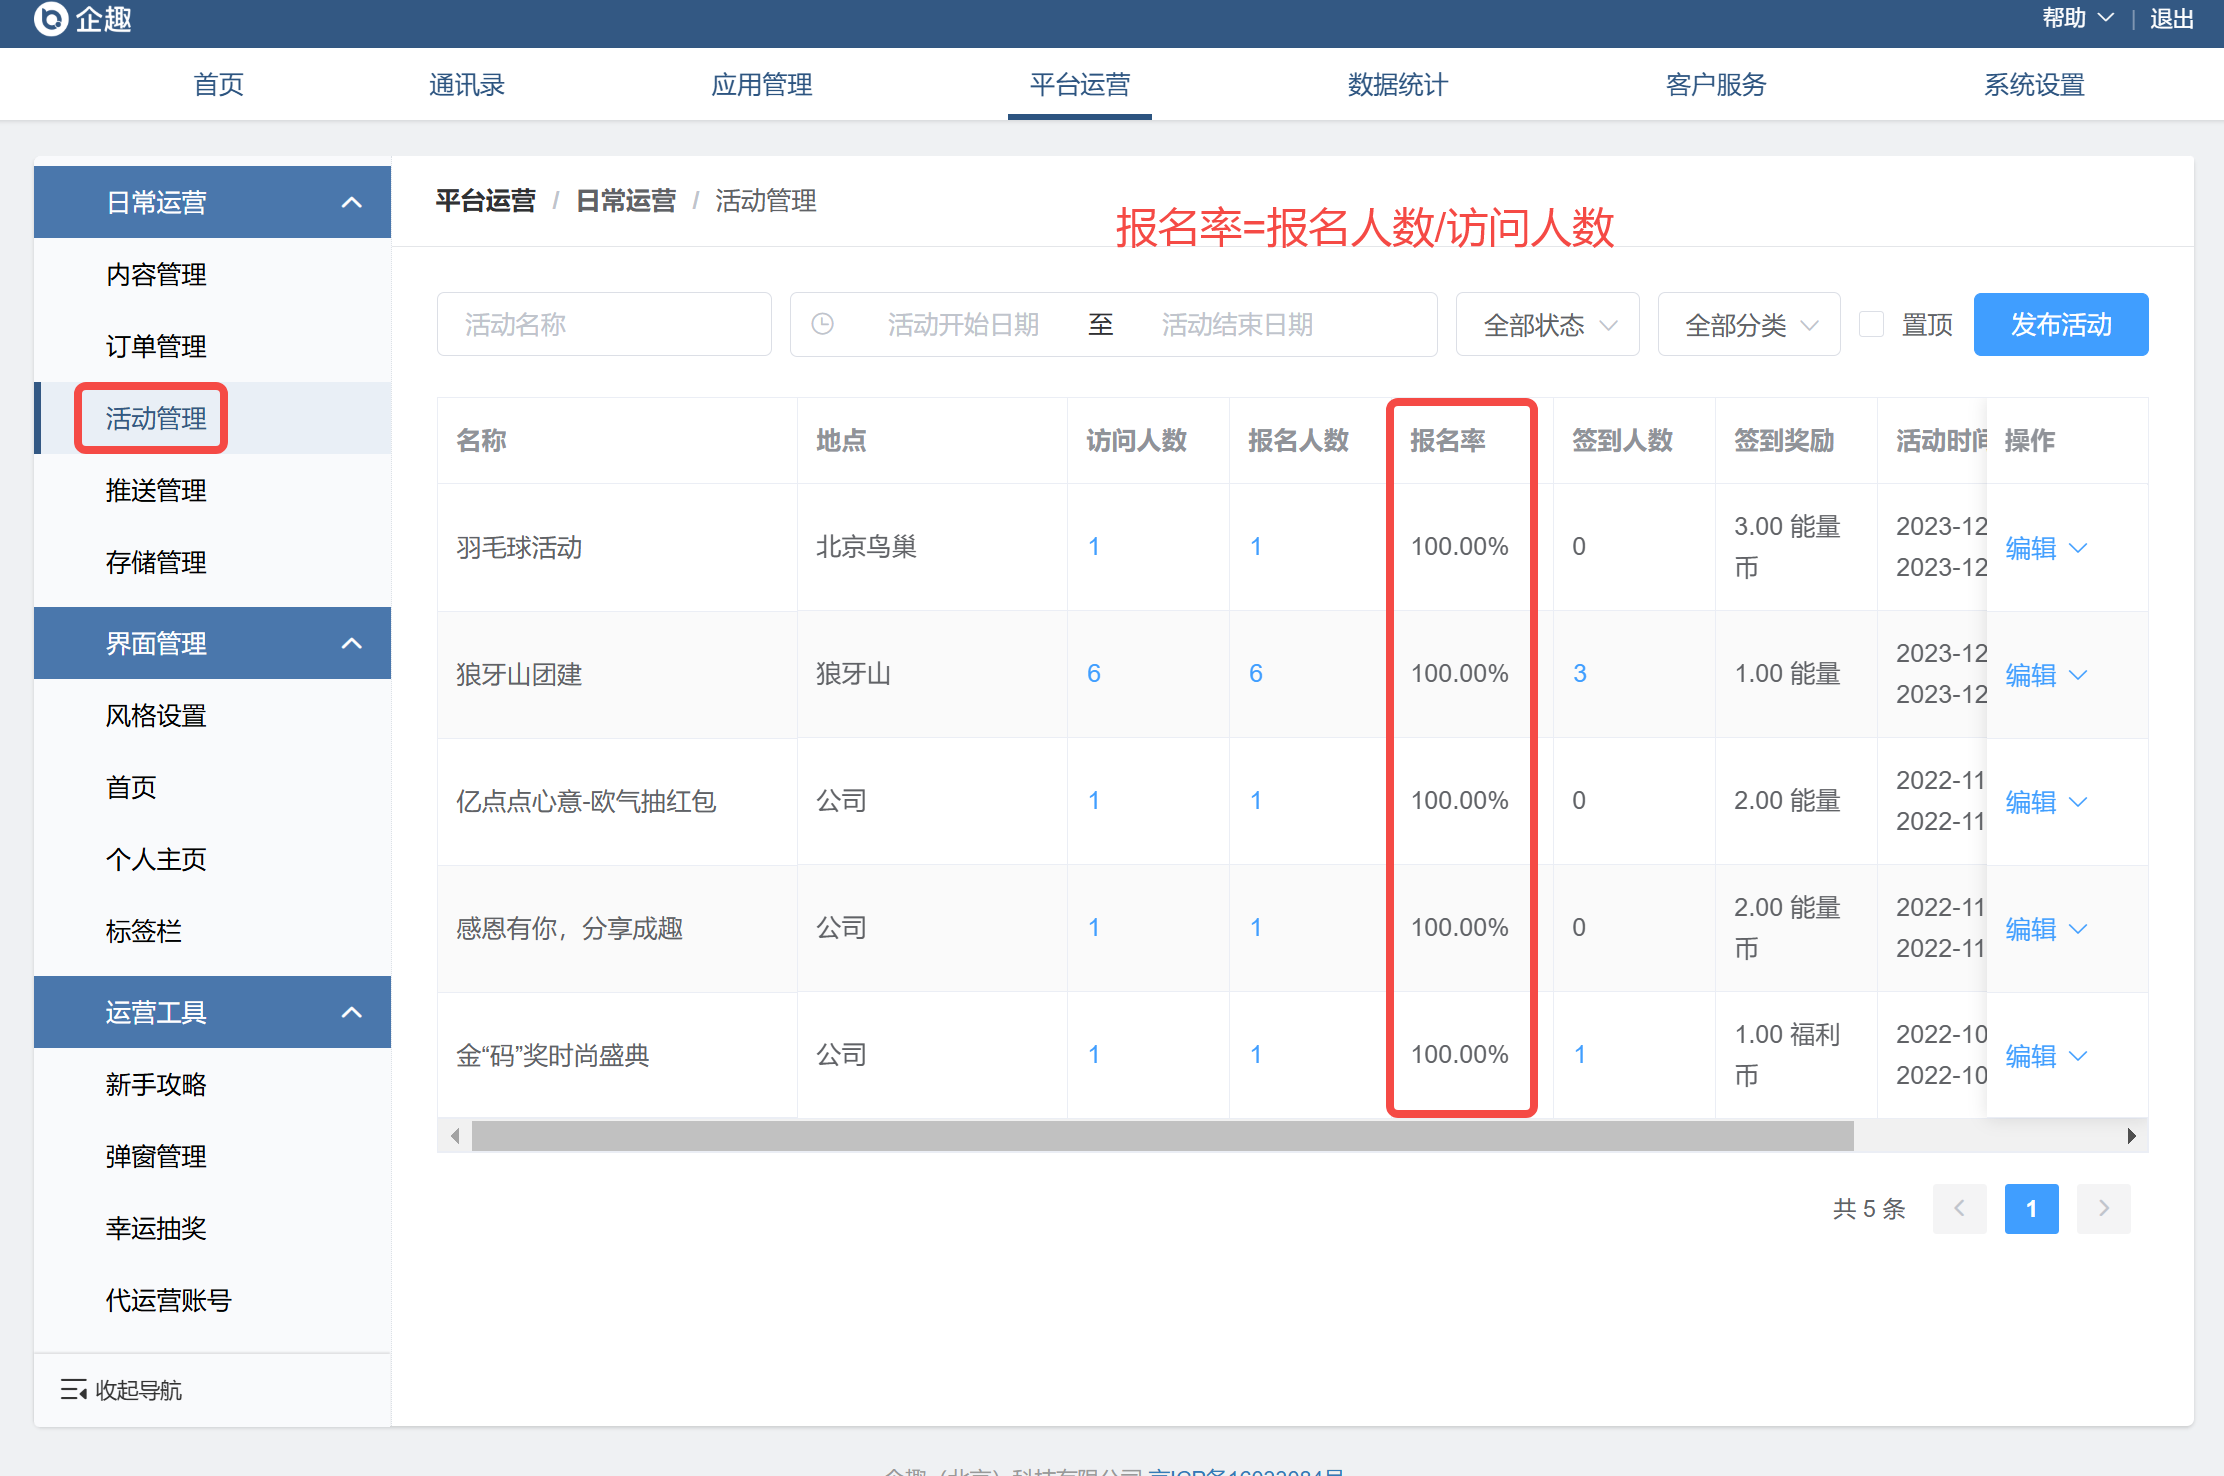Expand the 帮助 menu

point(2078,19)
